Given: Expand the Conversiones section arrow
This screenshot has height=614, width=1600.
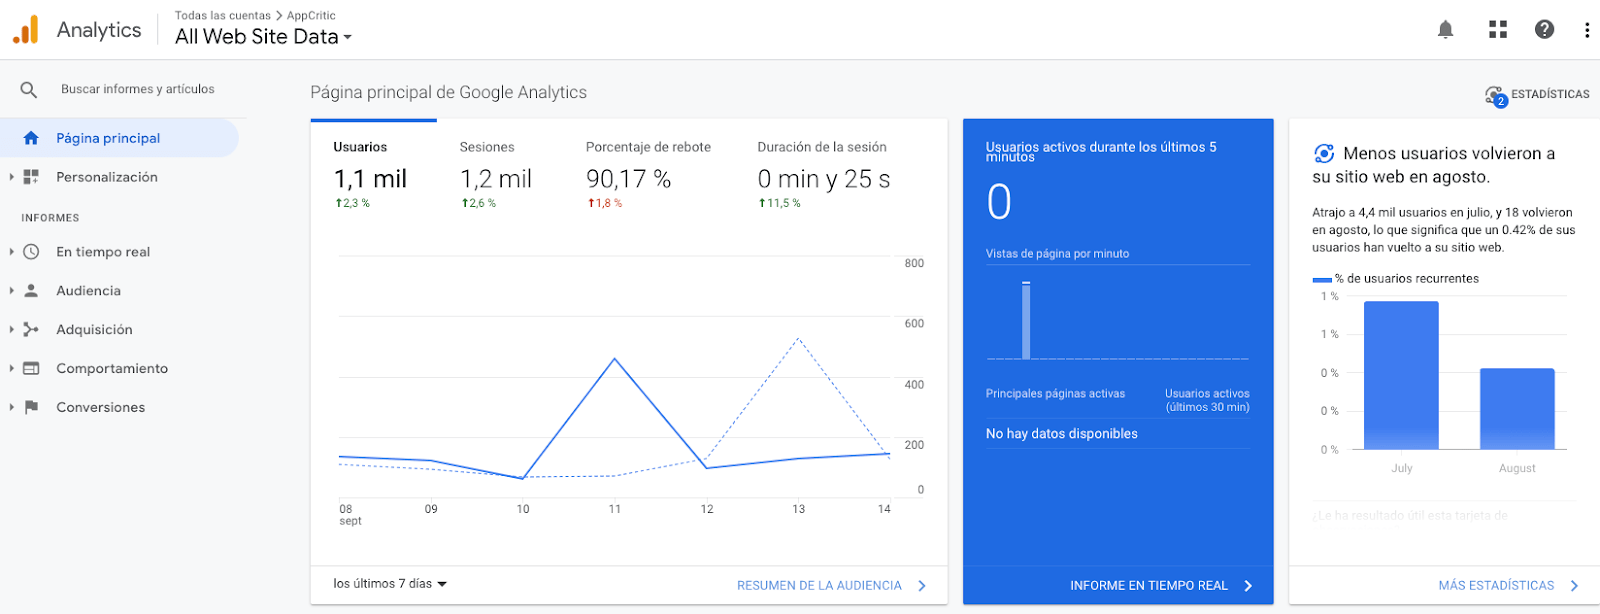Looking at the screenshot, I should click(11, 407).
